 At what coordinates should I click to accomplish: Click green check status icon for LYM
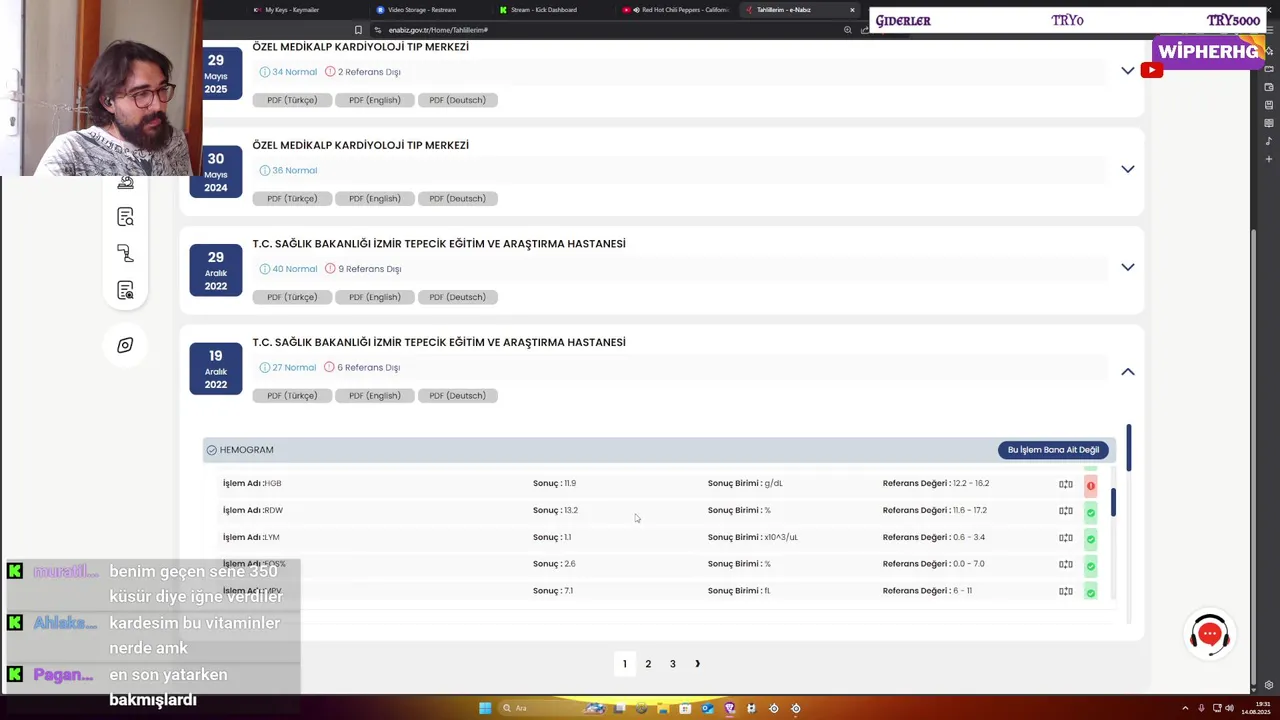(1091, 539)
